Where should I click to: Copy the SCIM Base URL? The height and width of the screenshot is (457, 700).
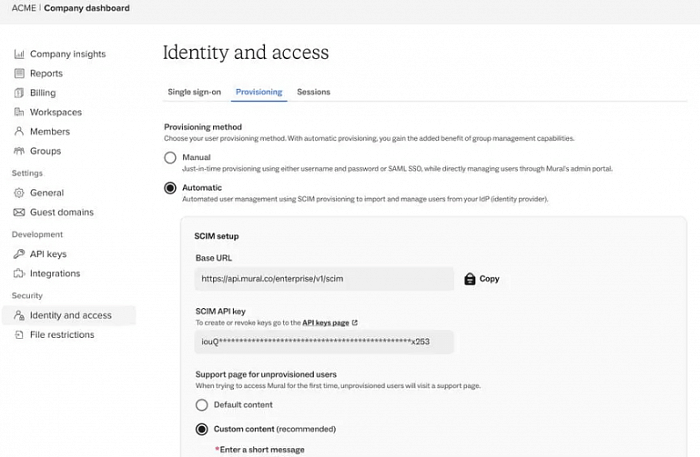click(482, 279)
